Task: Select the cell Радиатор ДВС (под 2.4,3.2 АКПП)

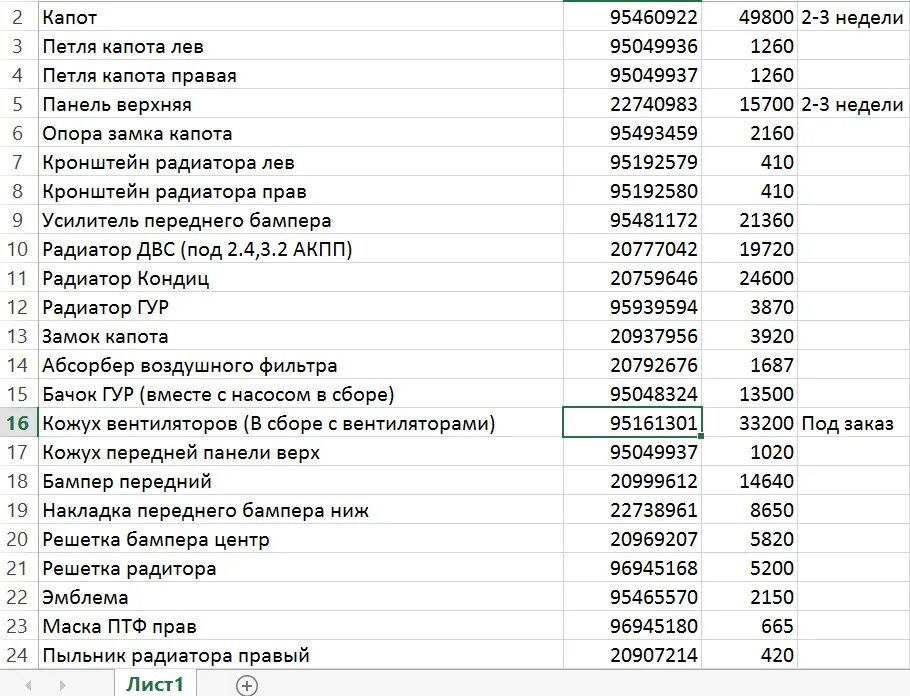Action: 301,249
